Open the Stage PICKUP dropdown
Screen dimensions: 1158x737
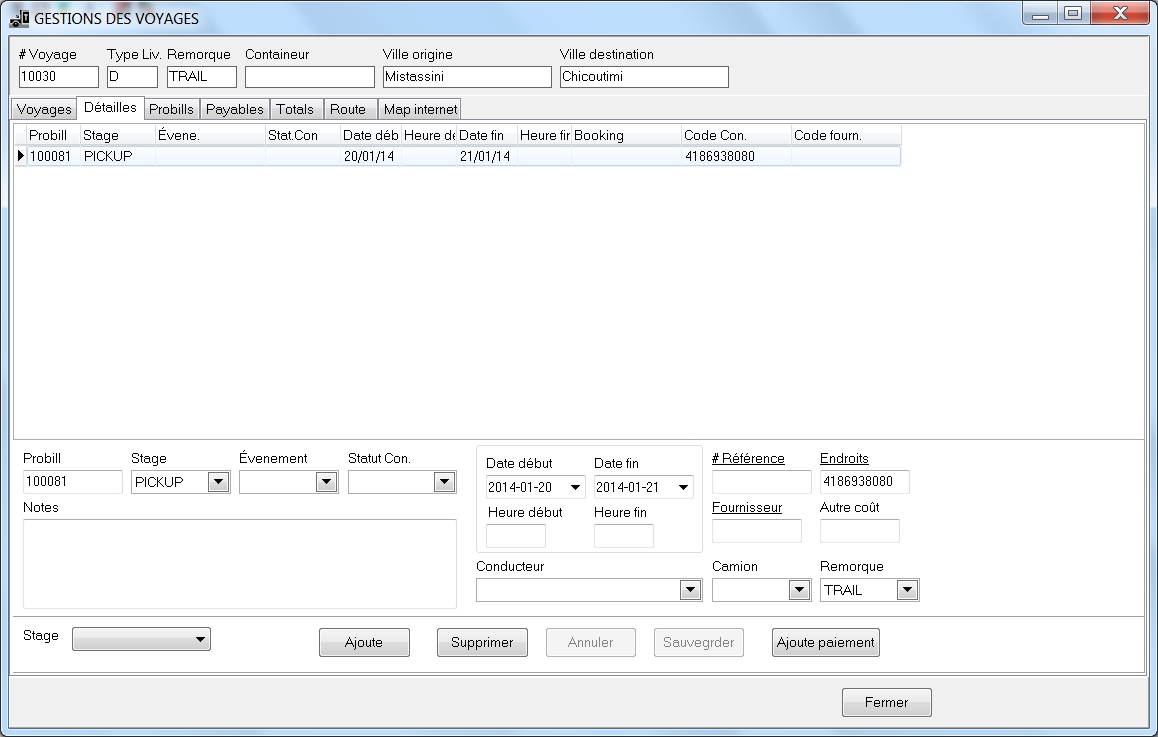click(x=218, y=482)
